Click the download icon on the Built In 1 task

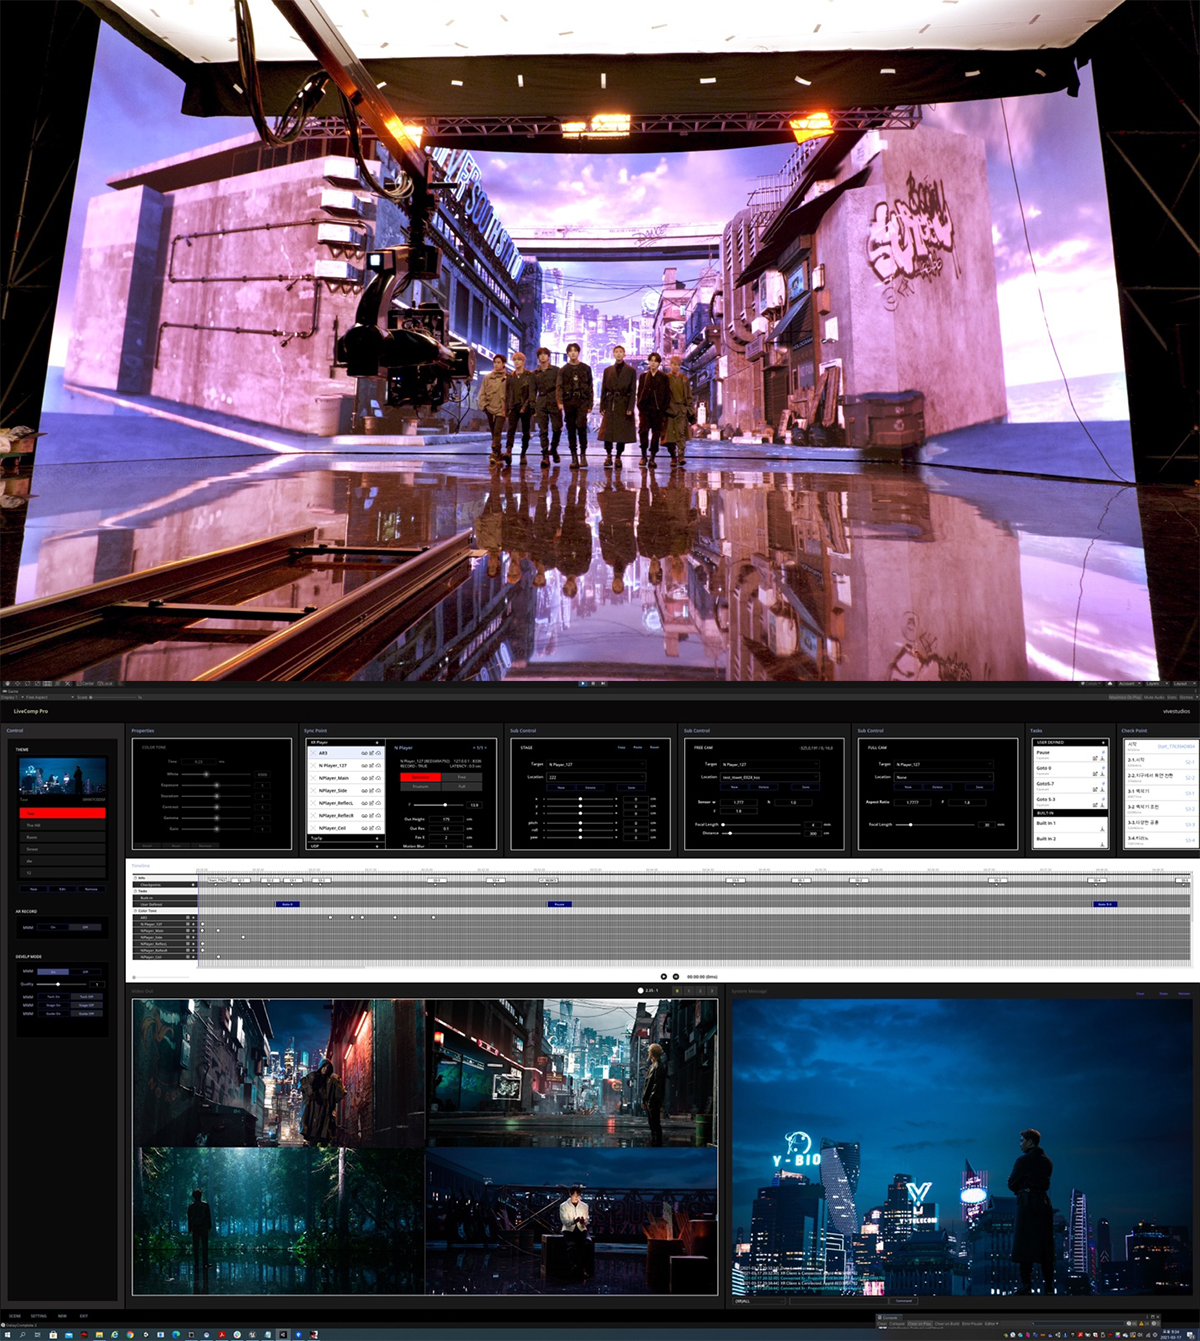click(1103, 828)
